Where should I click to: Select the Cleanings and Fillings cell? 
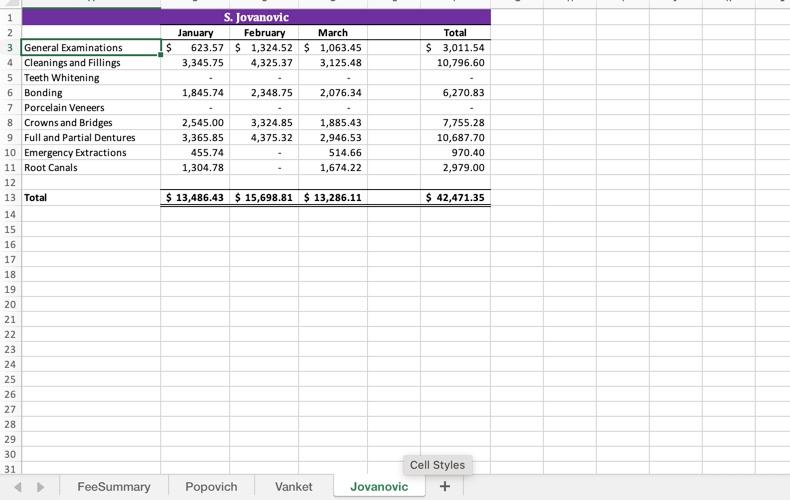click(91, 62)
